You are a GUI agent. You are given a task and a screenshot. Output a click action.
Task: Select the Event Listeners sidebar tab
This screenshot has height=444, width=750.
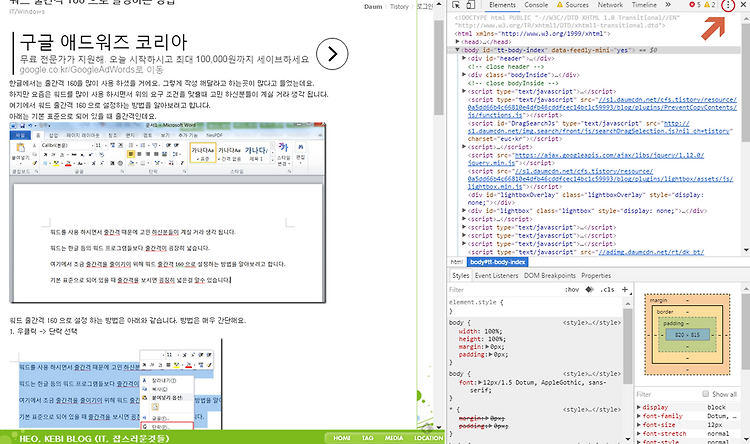coord(496,276)
